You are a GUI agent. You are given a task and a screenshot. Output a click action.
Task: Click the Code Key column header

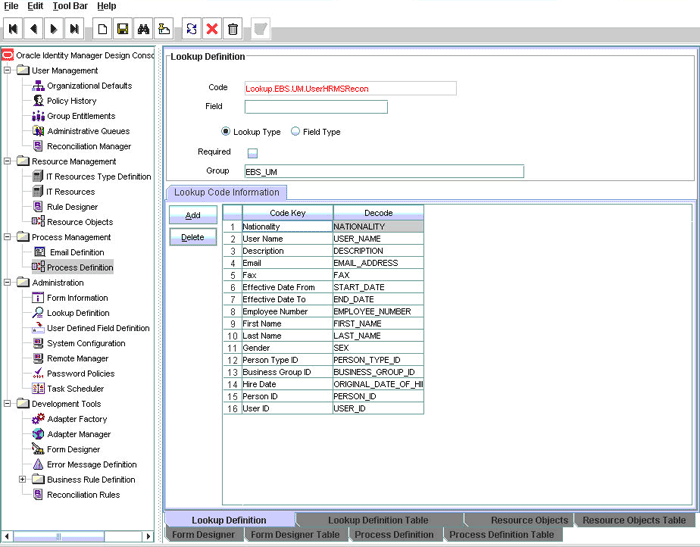coord(288,213)
